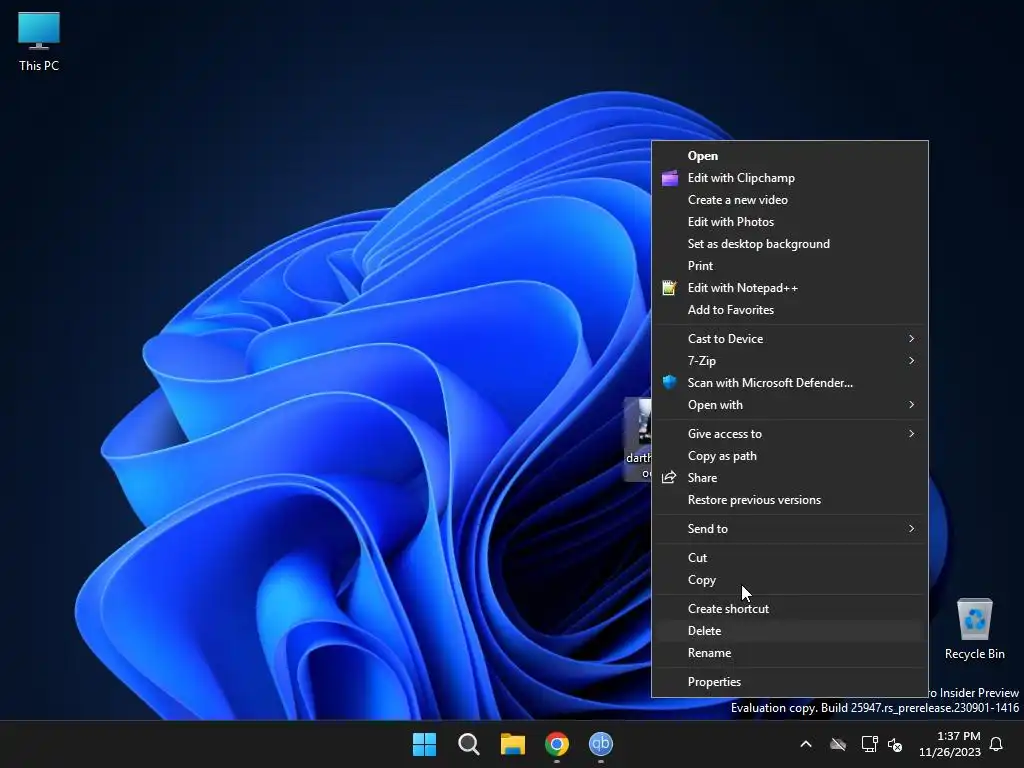Open the Windows Start button

(424, 744)
